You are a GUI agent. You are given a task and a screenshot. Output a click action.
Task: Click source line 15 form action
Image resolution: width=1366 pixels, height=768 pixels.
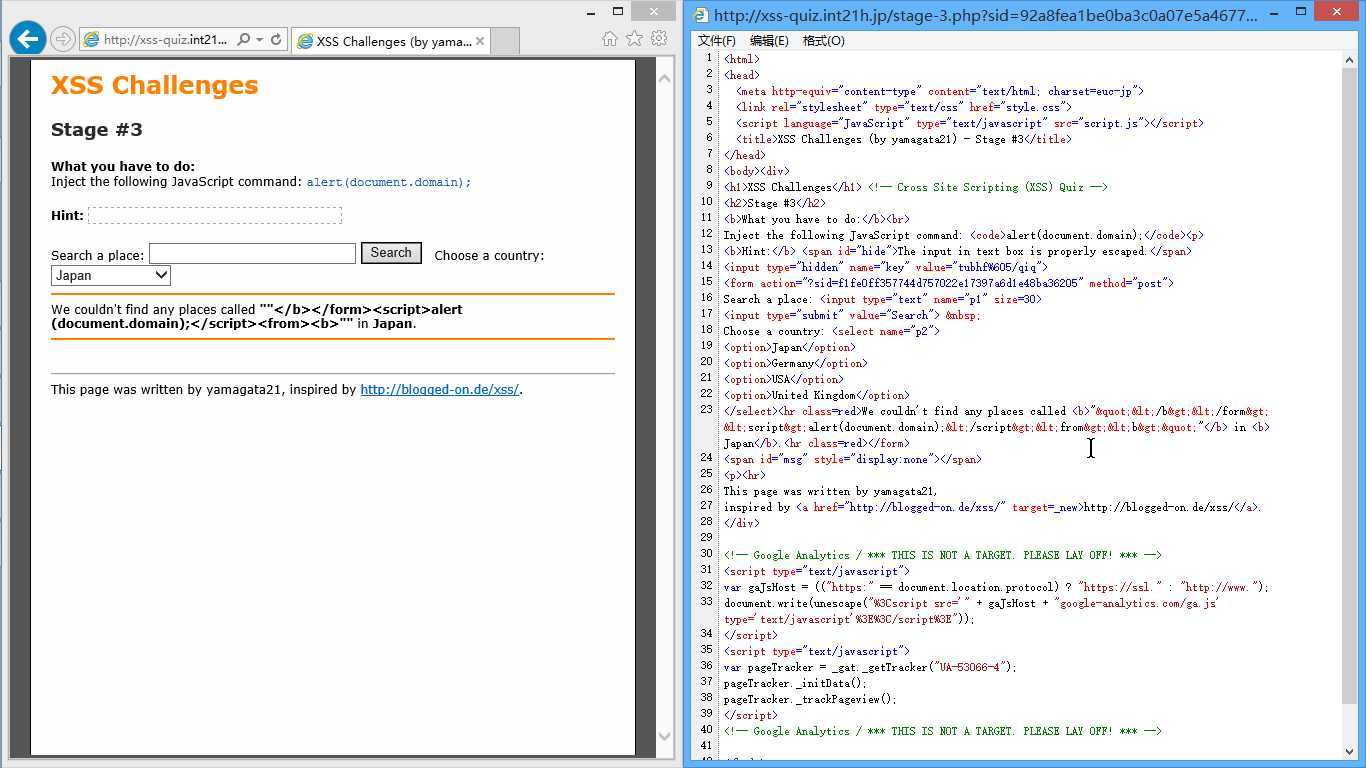(x=949, y=283)
